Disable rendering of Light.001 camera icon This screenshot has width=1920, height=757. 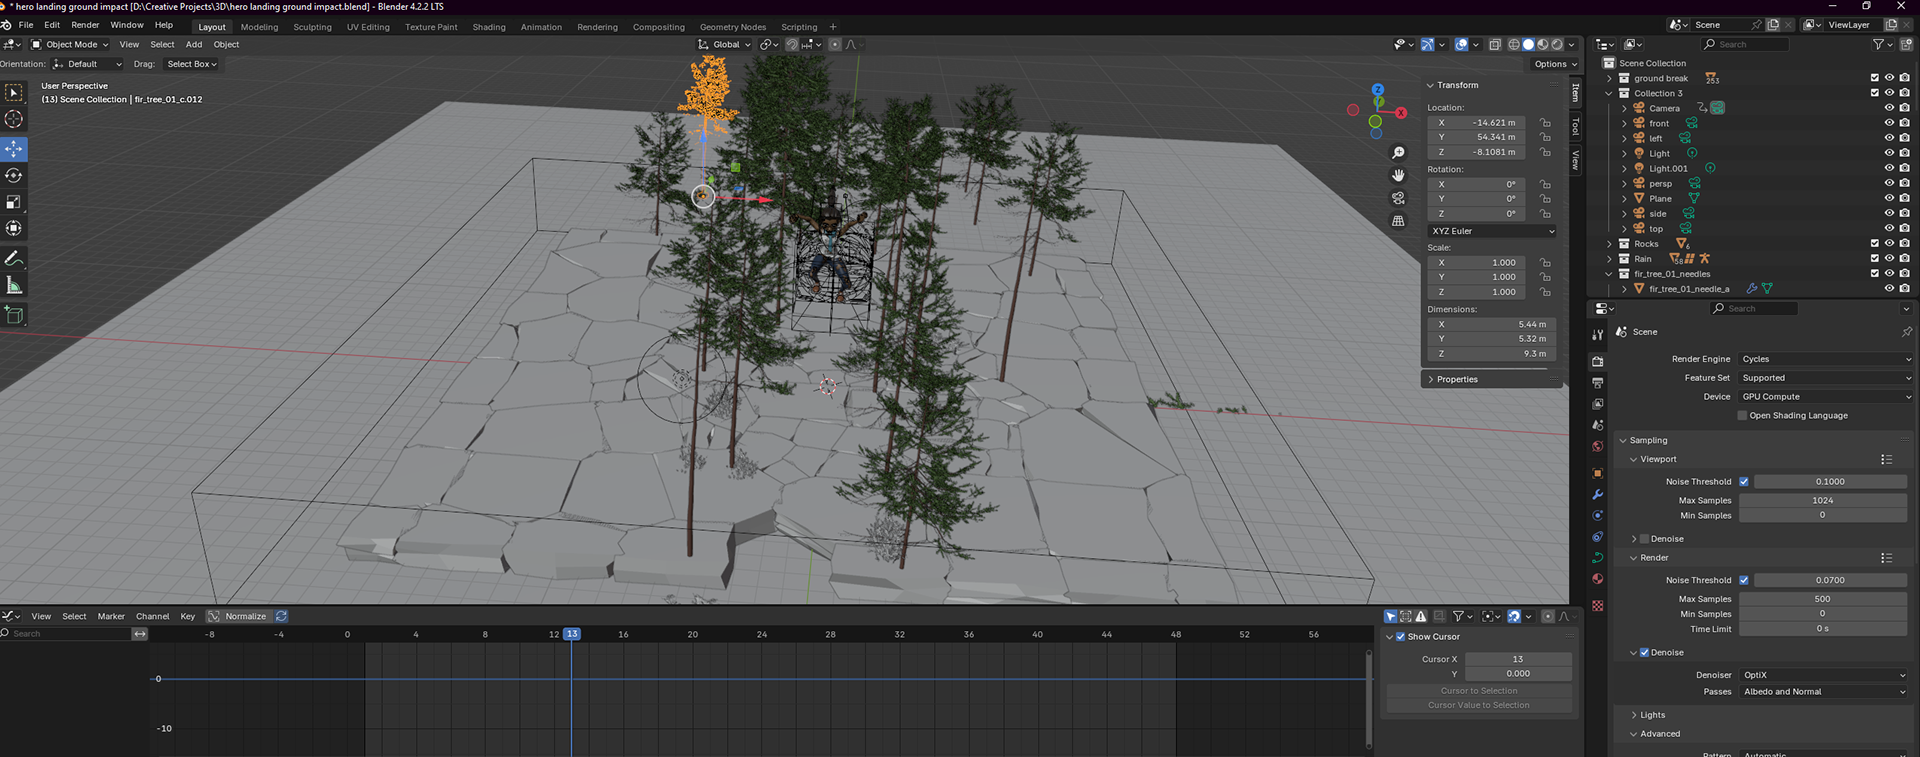click(1904, 168)
